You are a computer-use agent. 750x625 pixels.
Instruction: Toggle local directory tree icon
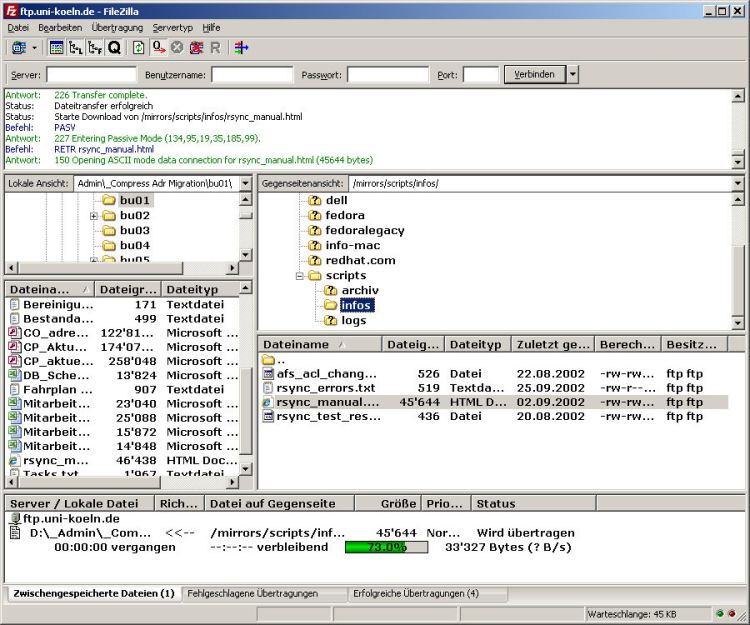coord(76,48)
